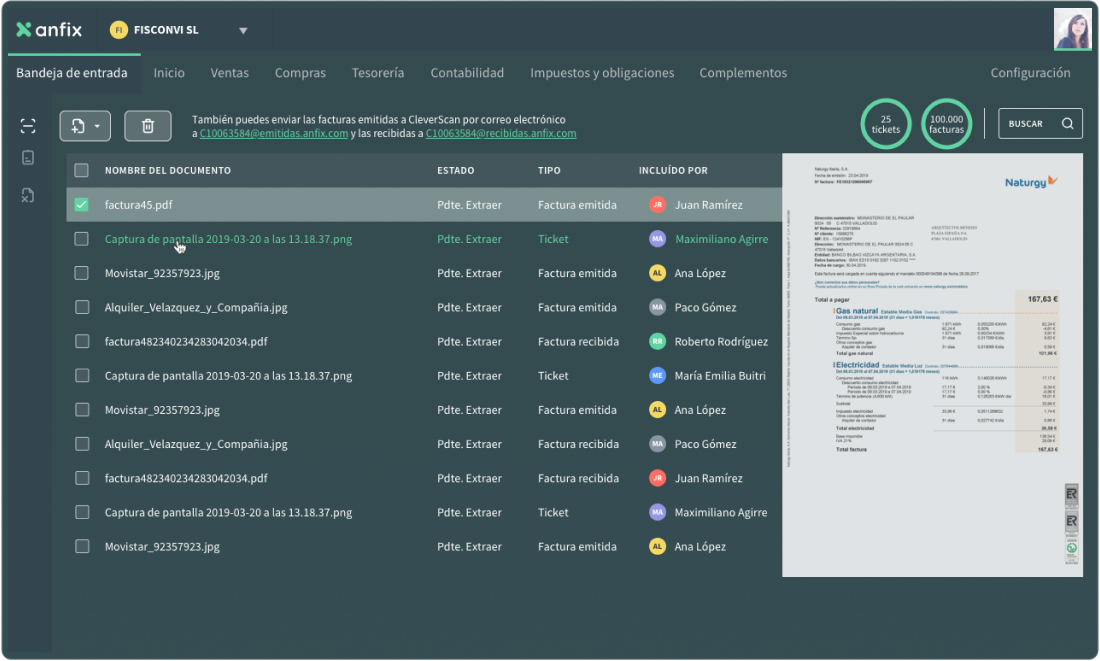Check box for Alquiler row with Factura recibida
Viewport: 1100px width, 661px height.
pyautogui.click(x=81, y=444)
